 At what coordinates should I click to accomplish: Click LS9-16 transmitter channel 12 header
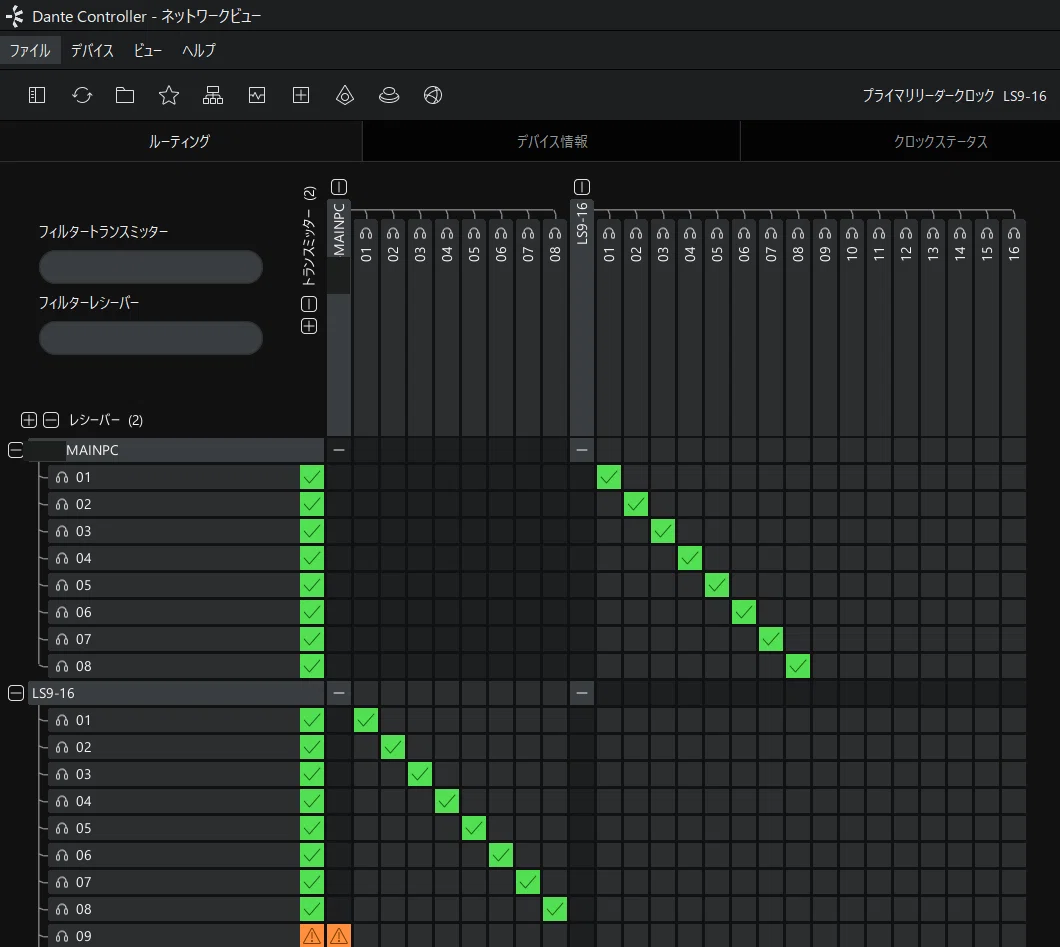(906, 328)
